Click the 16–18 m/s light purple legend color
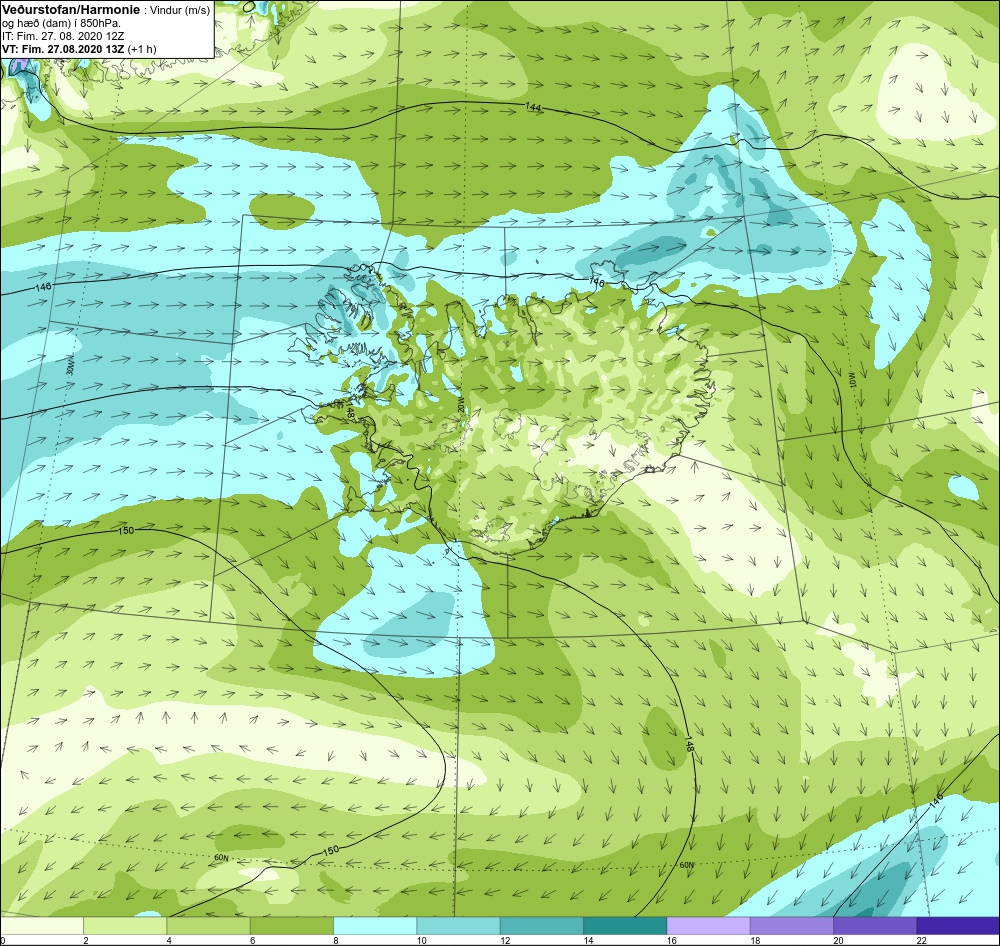1000x946 pixels. click(708, 925)
